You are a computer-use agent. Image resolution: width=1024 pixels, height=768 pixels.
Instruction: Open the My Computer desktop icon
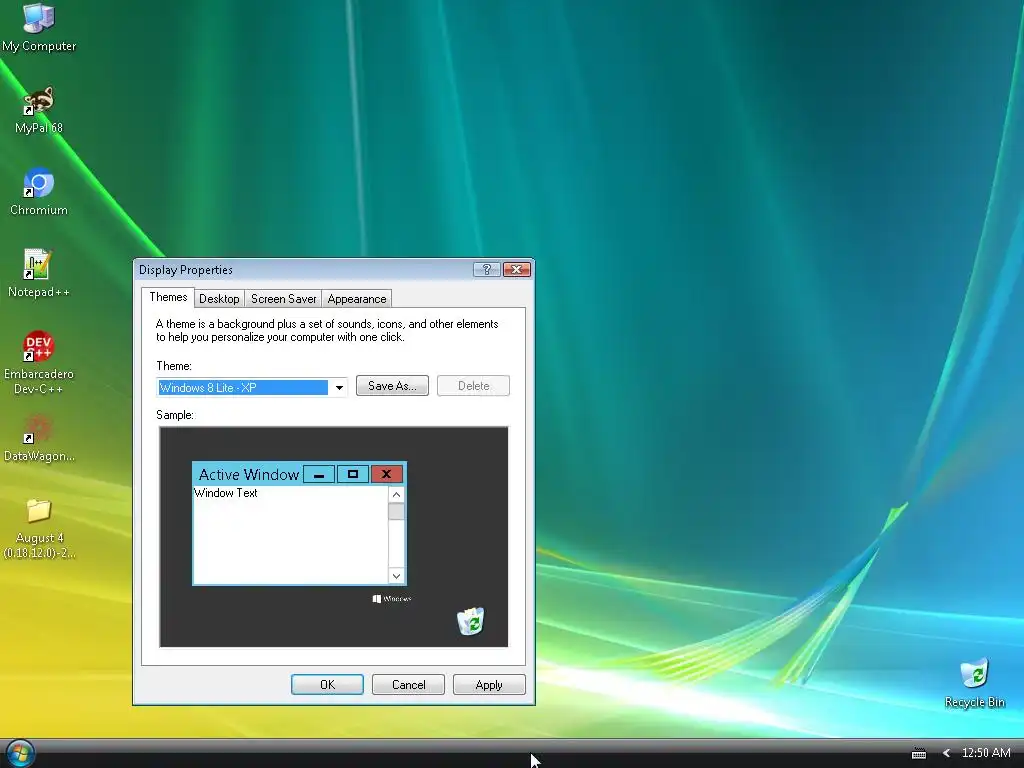39,27
